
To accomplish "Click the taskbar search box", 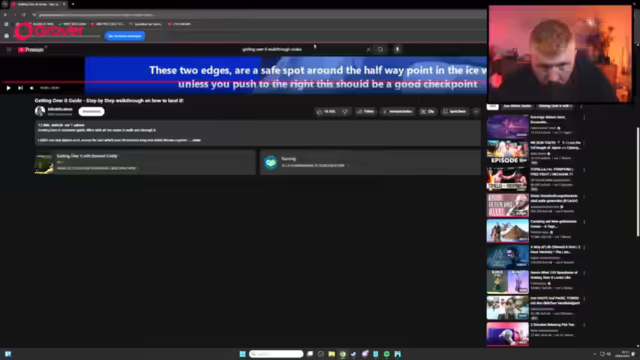I will point(276,354).
